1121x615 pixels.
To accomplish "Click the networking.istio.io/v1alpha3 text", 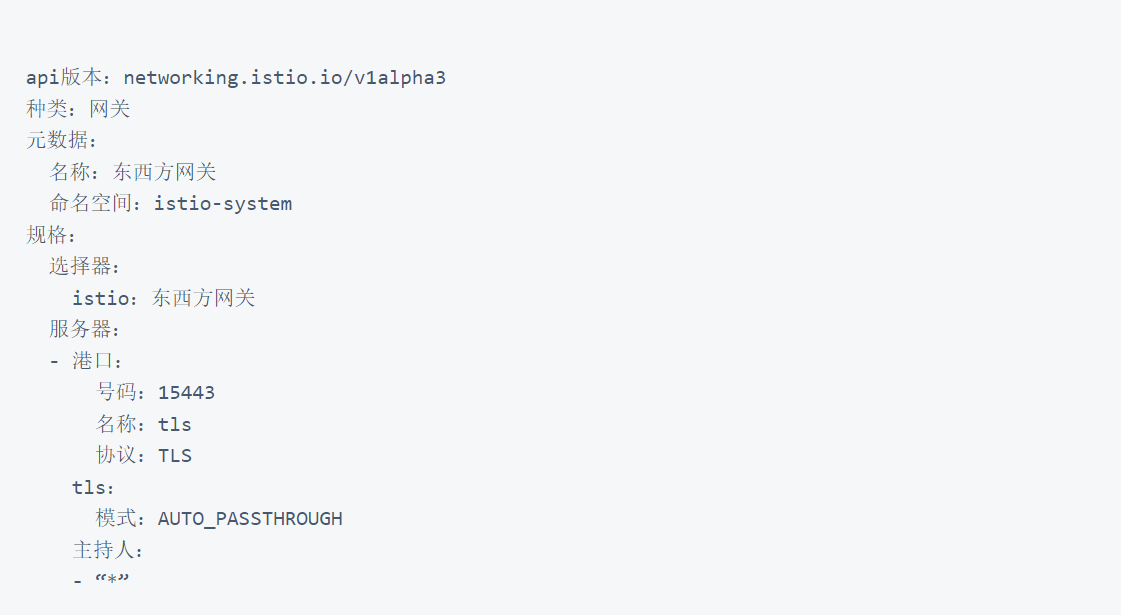I will pyautogui.click(x=284, y=78).
